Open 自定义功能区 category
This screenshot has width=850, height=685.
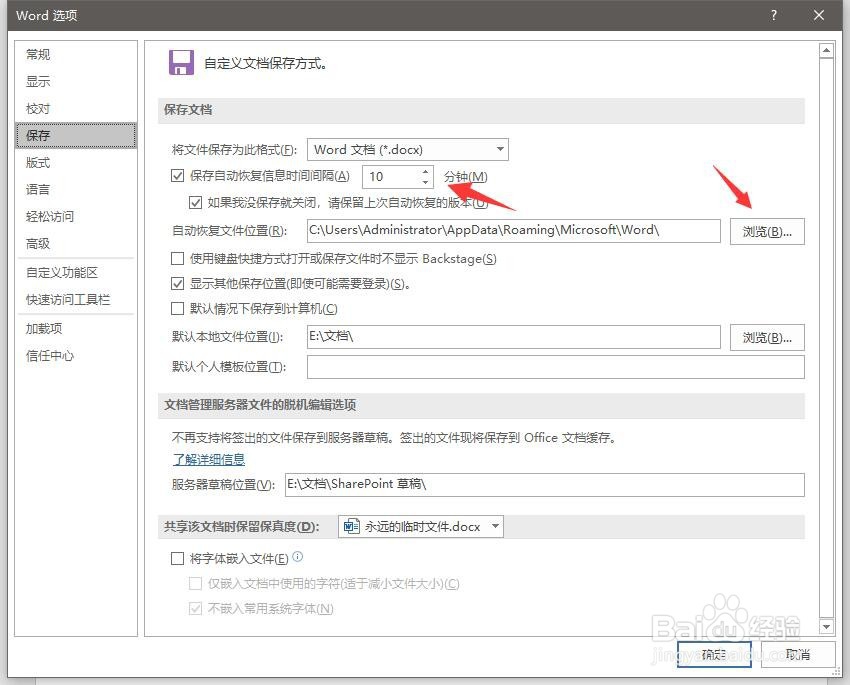76,273
